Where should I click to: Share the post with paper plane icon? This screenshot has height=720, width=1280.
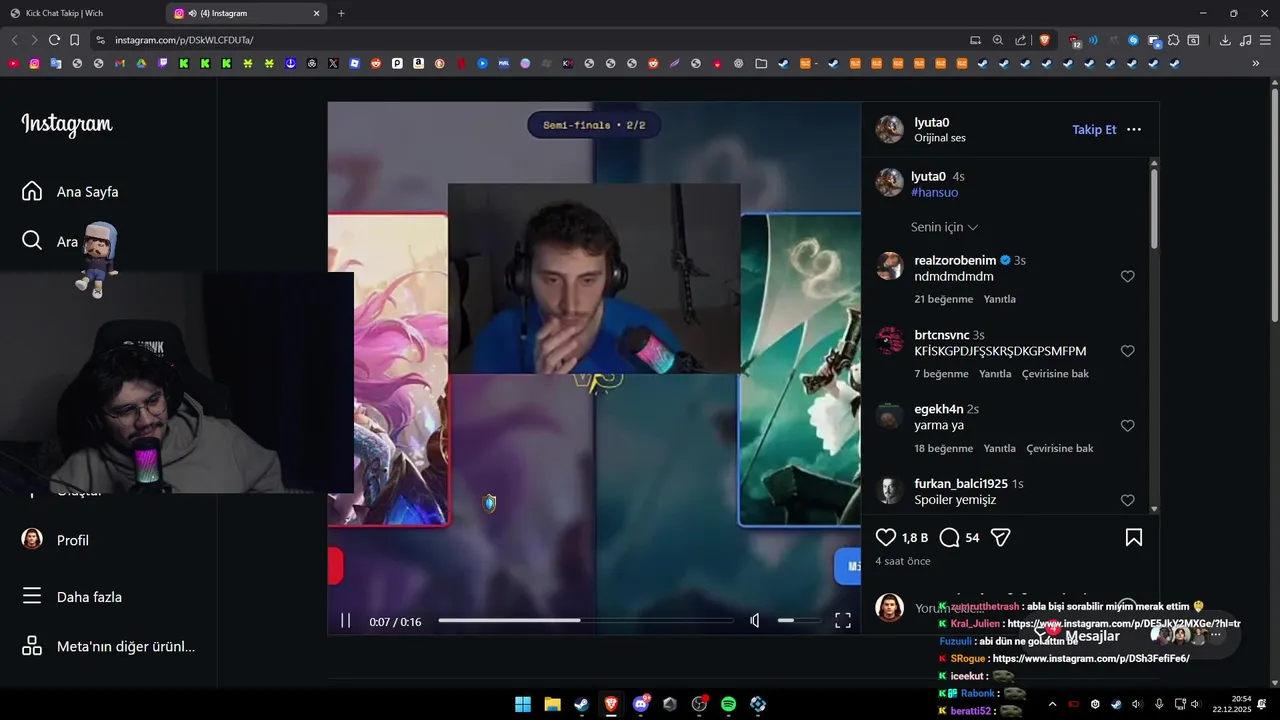(1000, 538)
